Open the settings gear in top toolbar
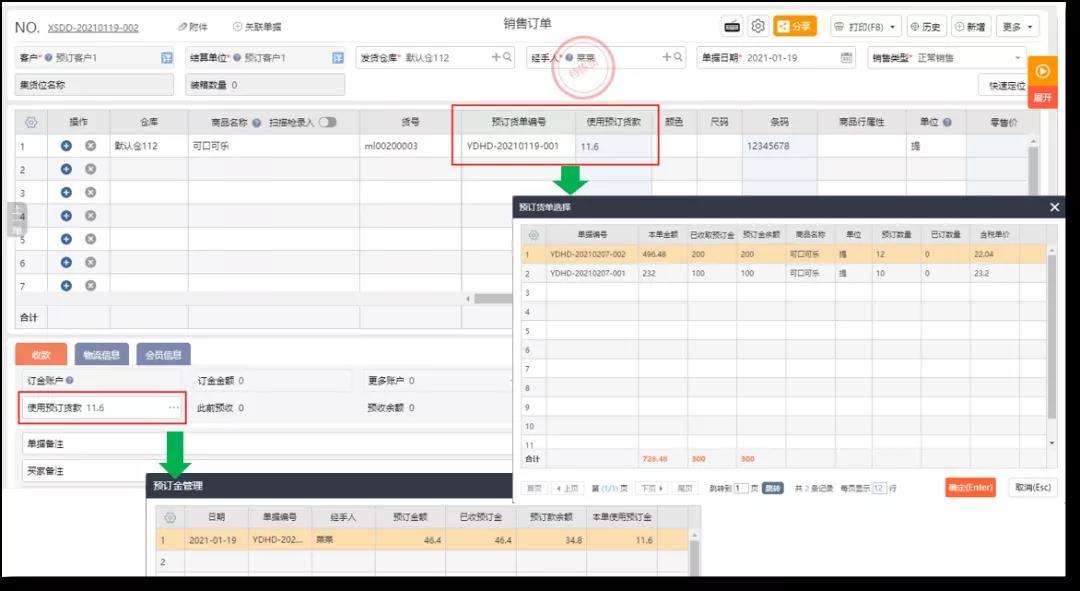The image size is (1080, 591). [758, 26]
